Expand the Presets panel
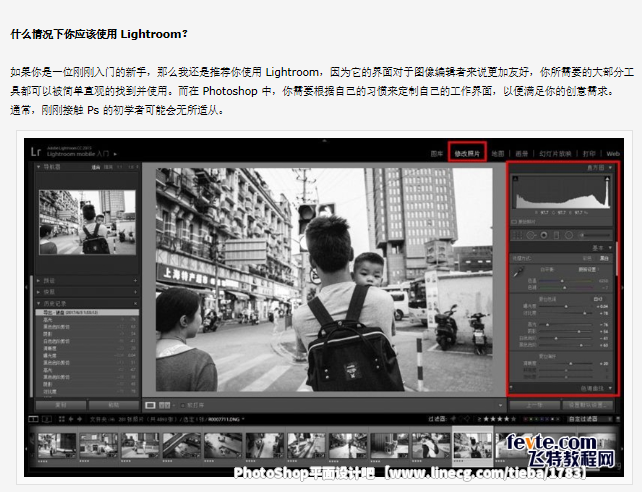 [x=39, y=281]
